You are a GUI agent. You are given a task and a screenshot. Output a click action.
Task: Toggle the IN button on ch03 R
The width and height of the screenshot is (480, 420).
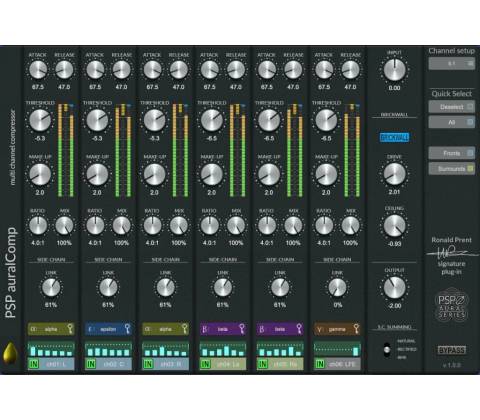point(148,364)
